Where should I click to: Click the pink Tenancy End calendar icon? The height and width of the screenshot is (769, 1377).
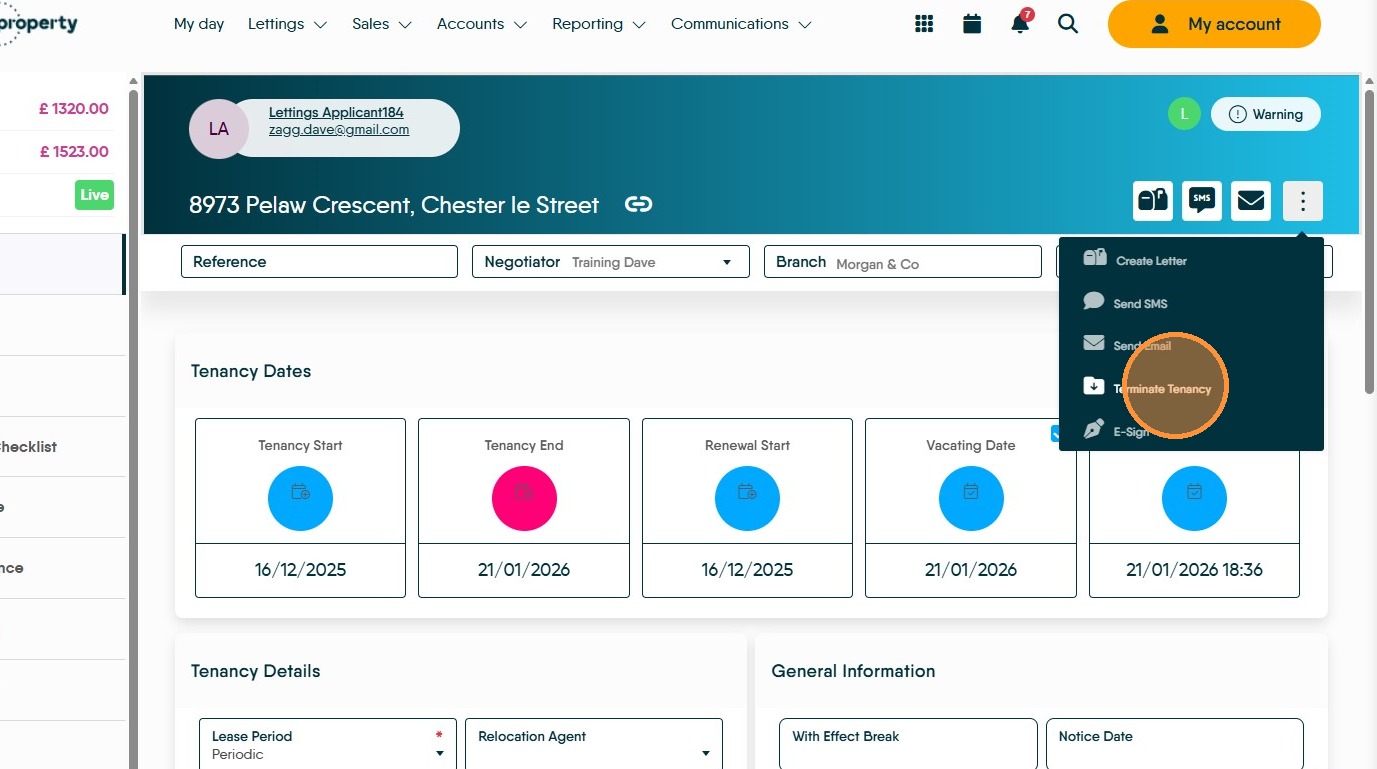[524, 498]
